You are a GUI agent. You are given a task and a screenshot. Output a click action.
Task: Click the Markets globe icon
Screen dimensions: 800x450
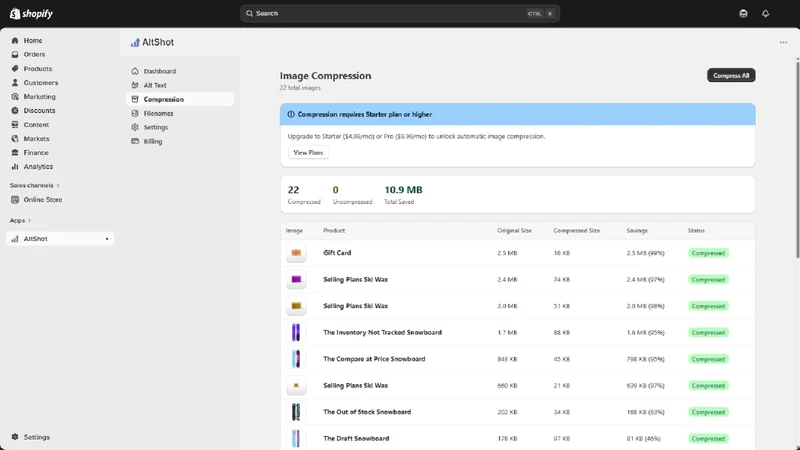click(15, 138)
